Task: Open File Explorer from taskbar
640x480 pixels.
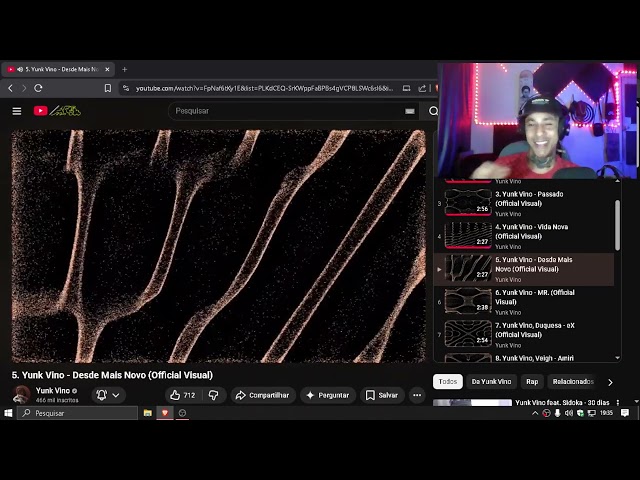Action: (x=148, y=413)
